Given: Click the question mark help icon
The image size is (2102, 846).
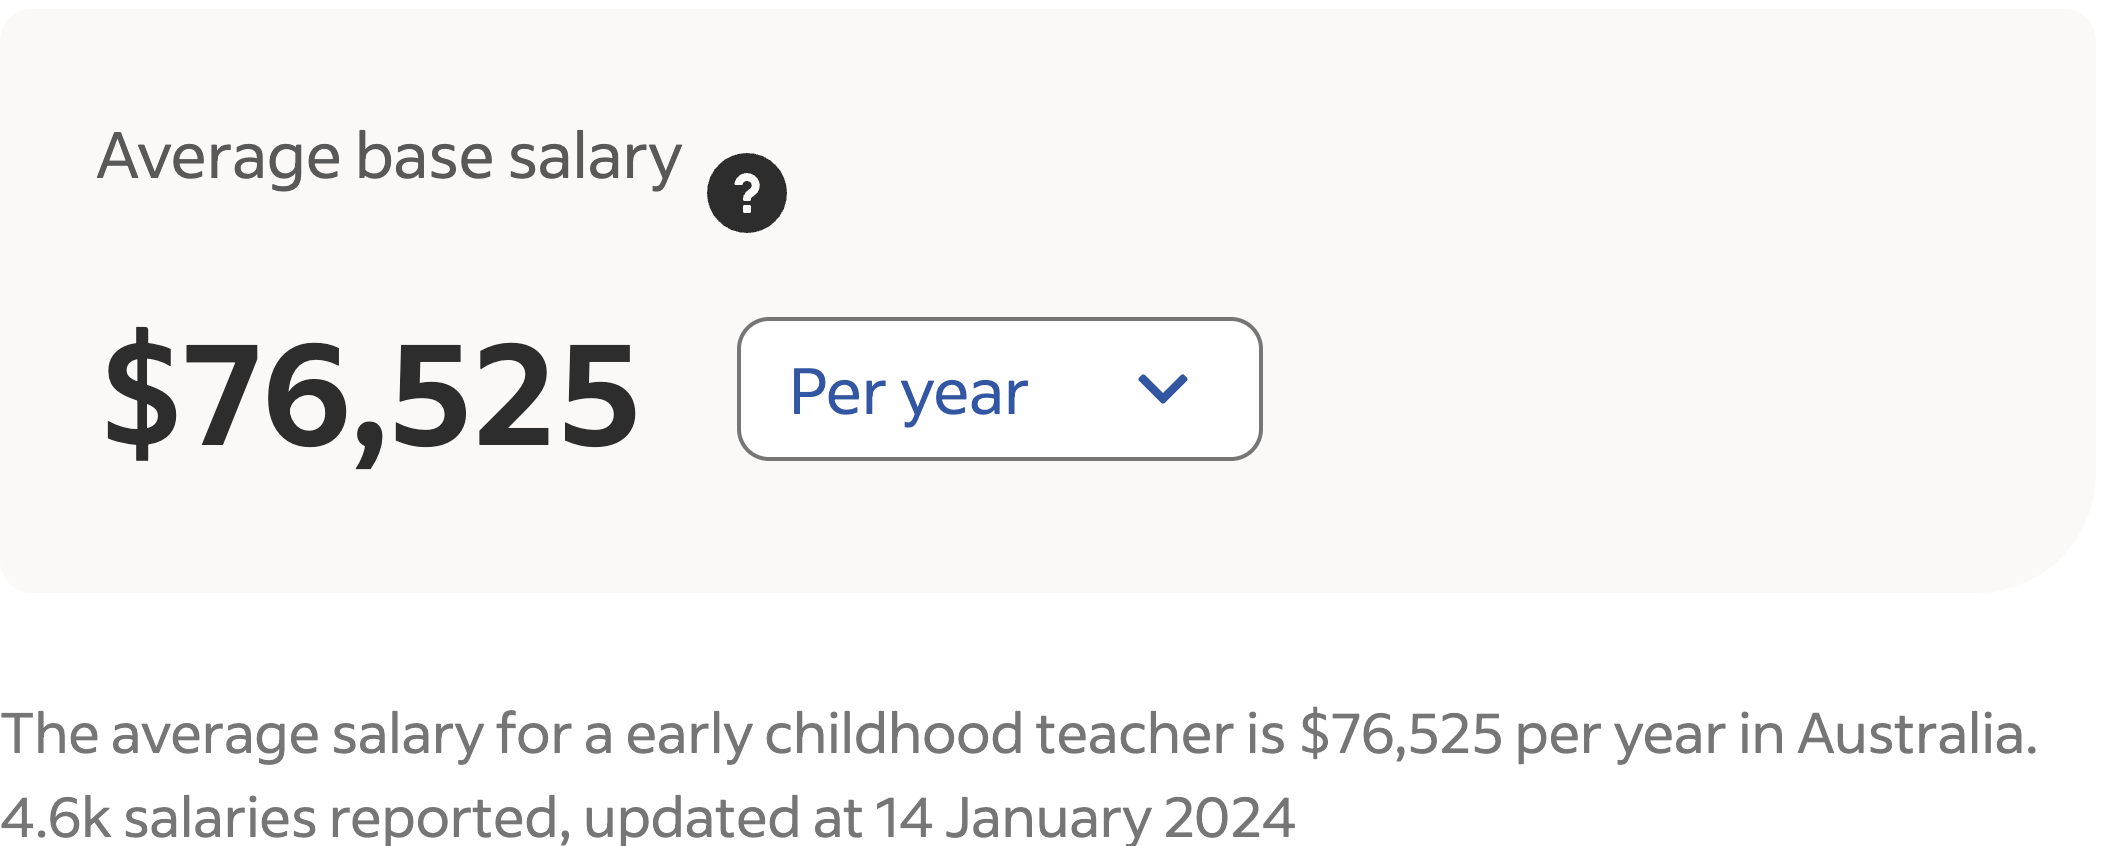Looking at the screenshot, I should coord(746,193).
